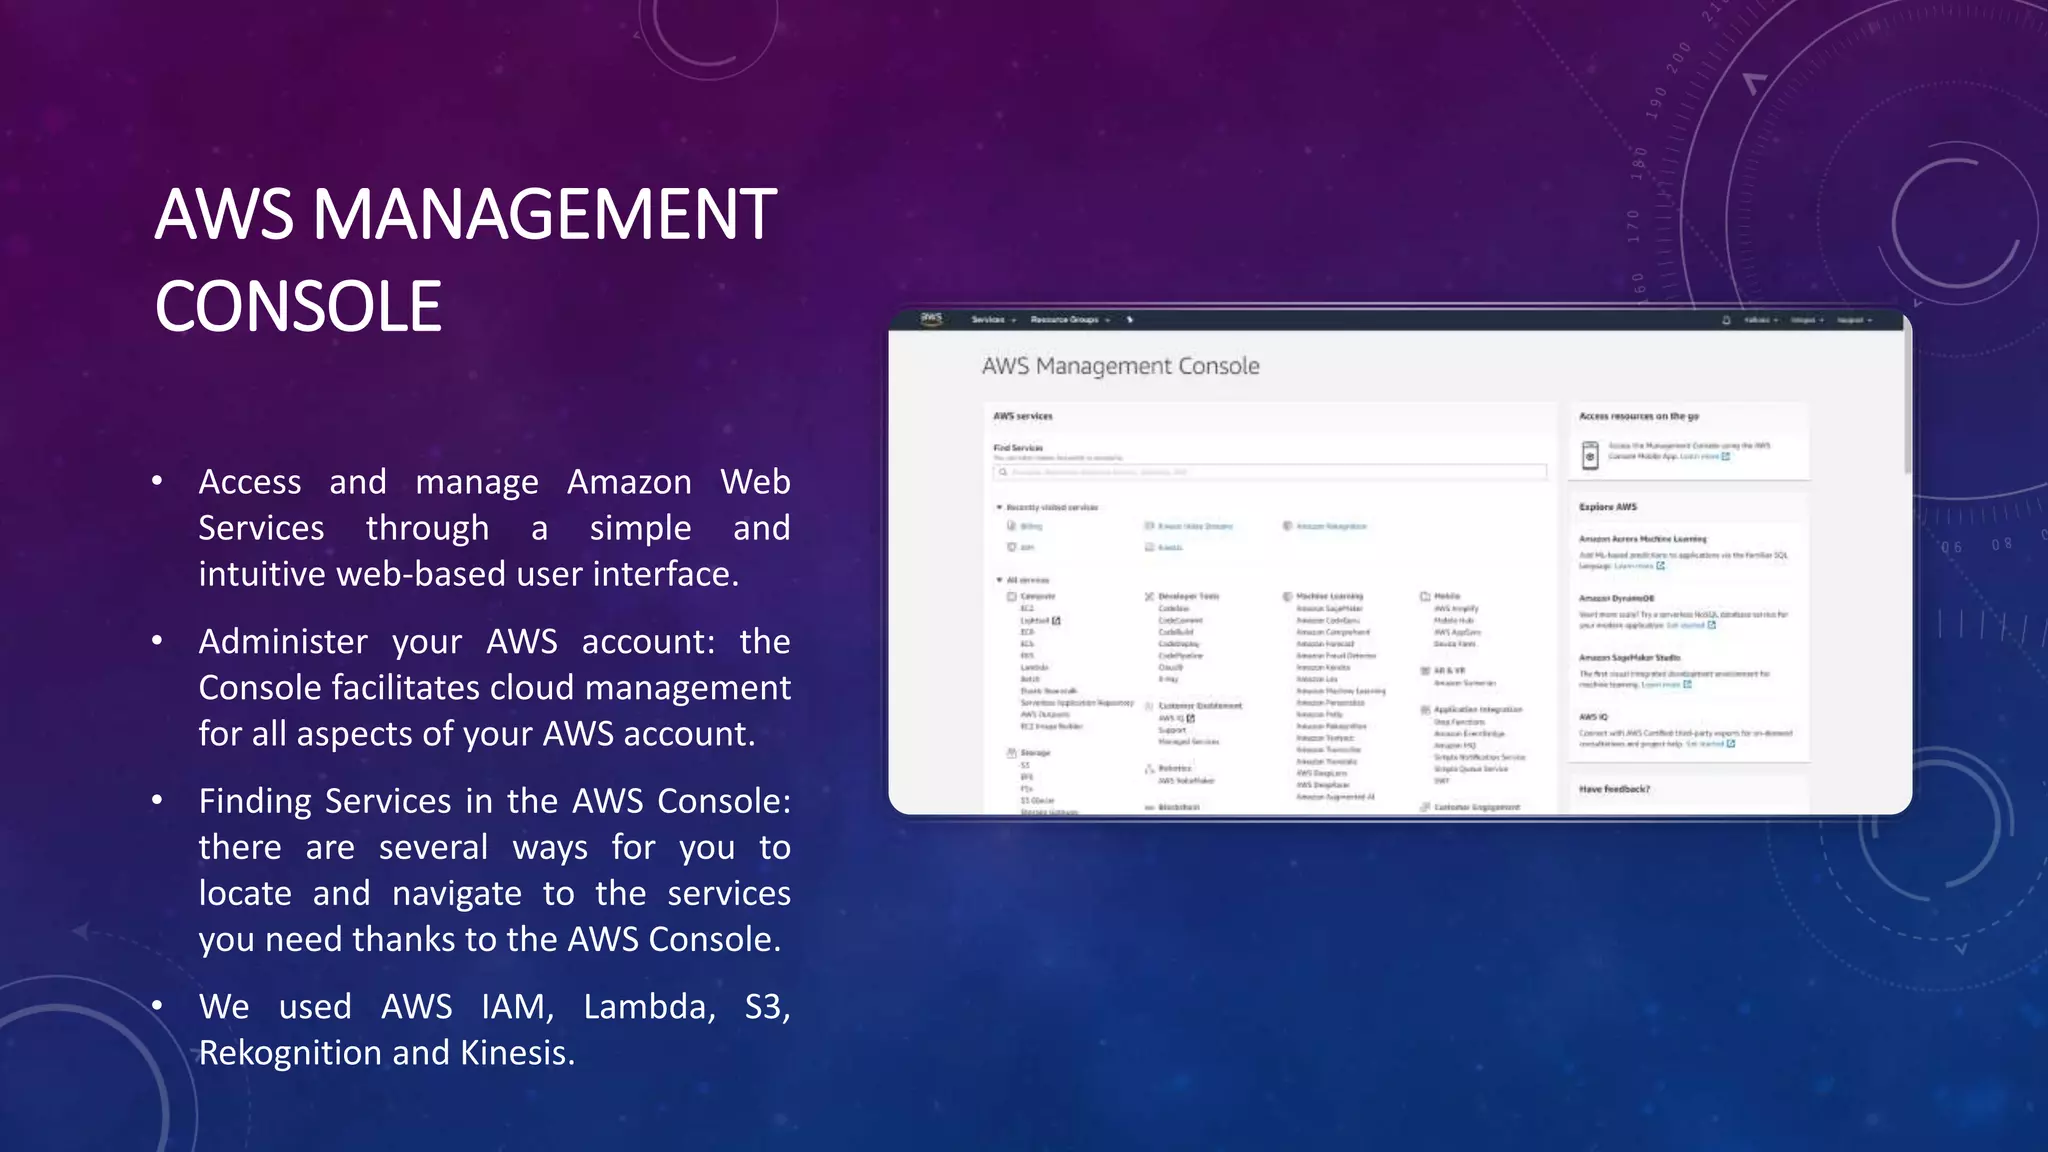The height and width of the screenshot is (1152, 2048).
Task: Click the external-link icon after DynamoDB Get started
Action: [x=1712, y=625]
